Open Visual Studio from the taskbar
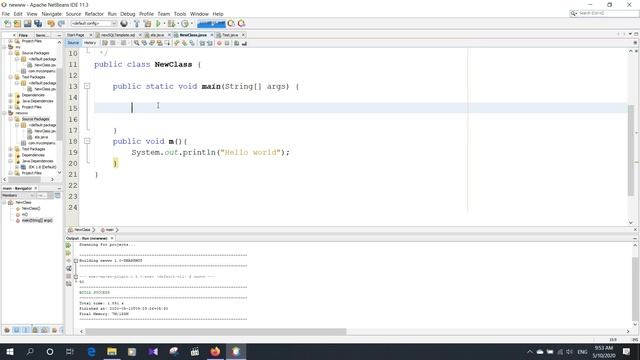640x360 pixels. (153, 351)
